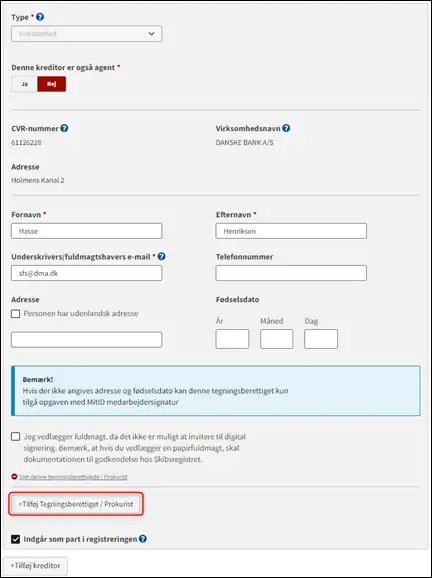Click the Type dropdown chevron arrow
The image size is (432, 578).
151,34
